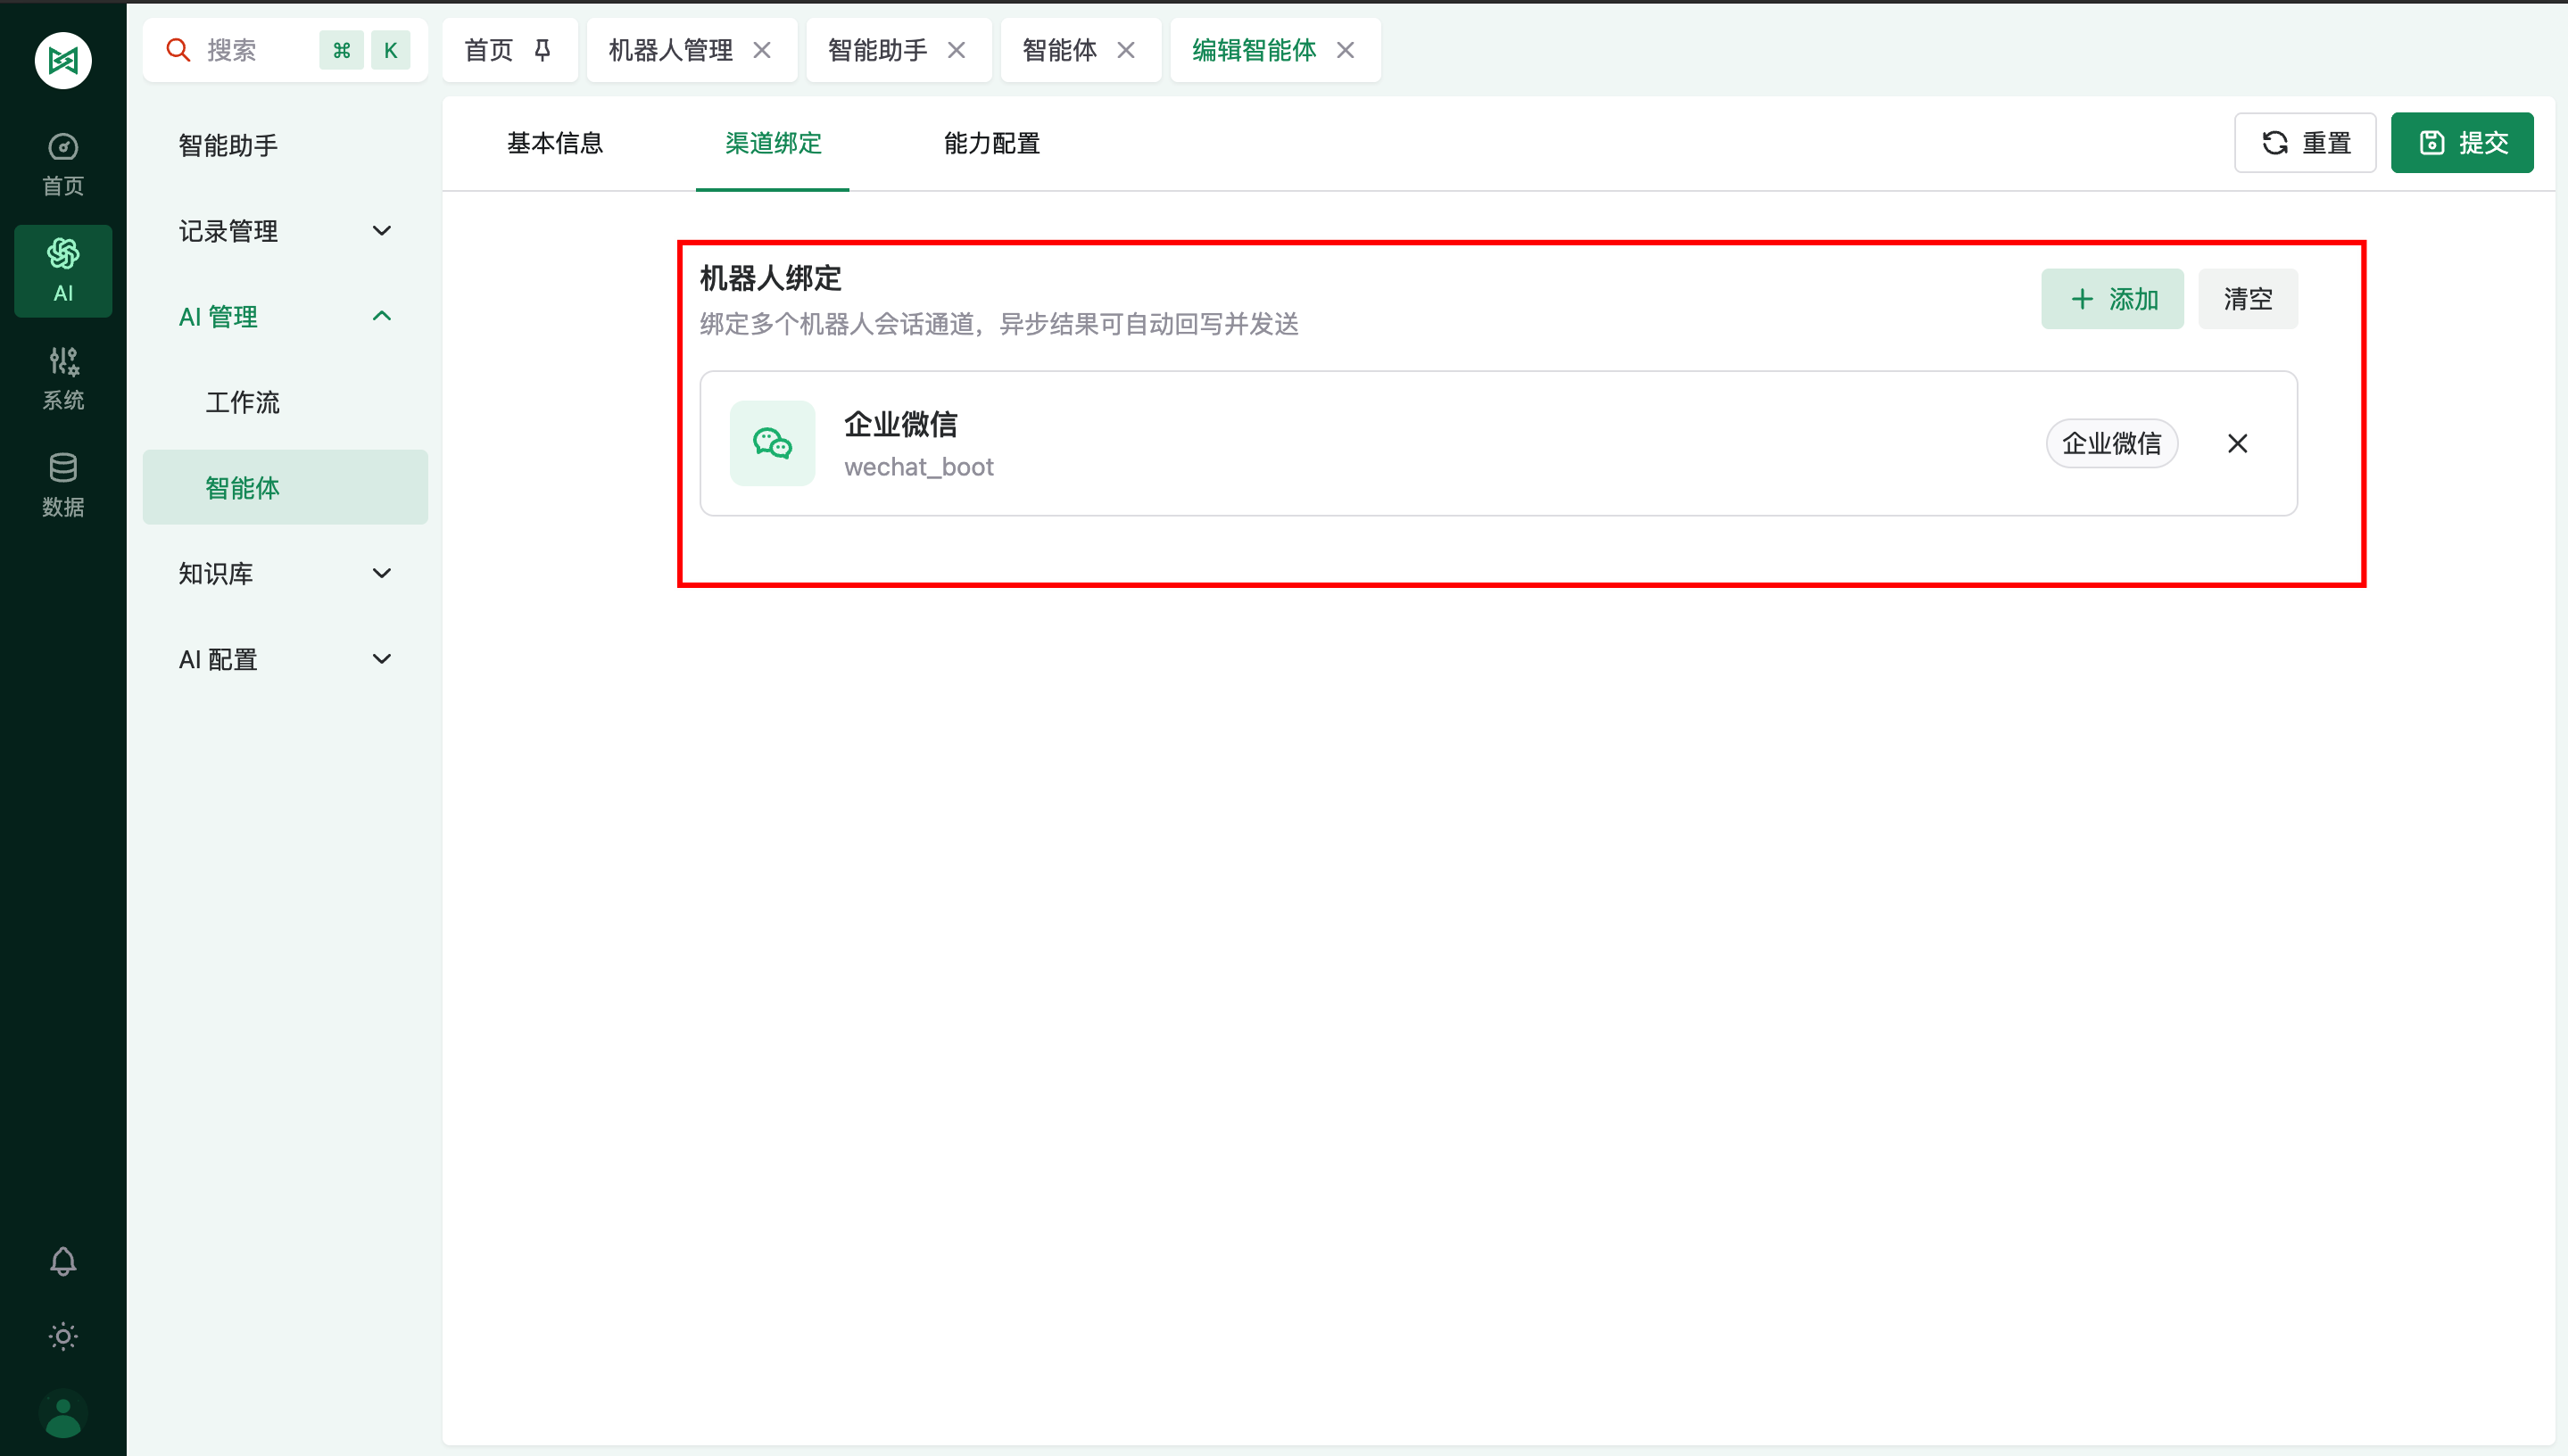
Task: Switch to the 能力配置 tab
Action: [990, 143]
